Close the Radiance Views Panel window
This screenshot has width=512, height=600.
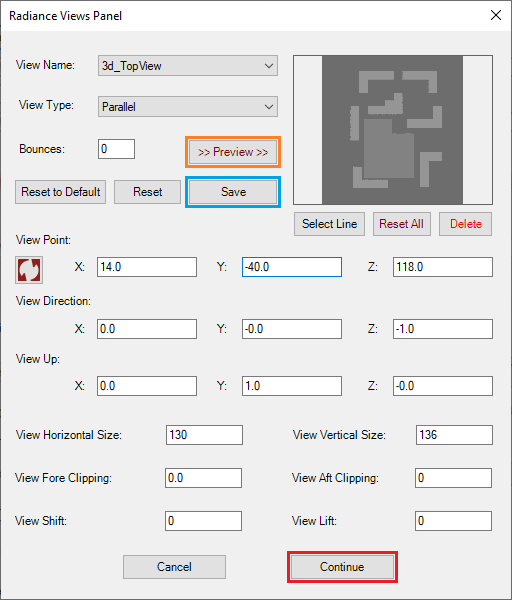496,15
